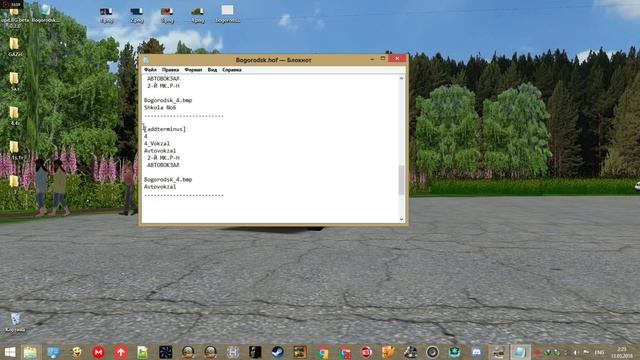Open the red up-arrow taskbar app
Image resolution: width=640 pixels, height=360 pixels.
(121, 352)
